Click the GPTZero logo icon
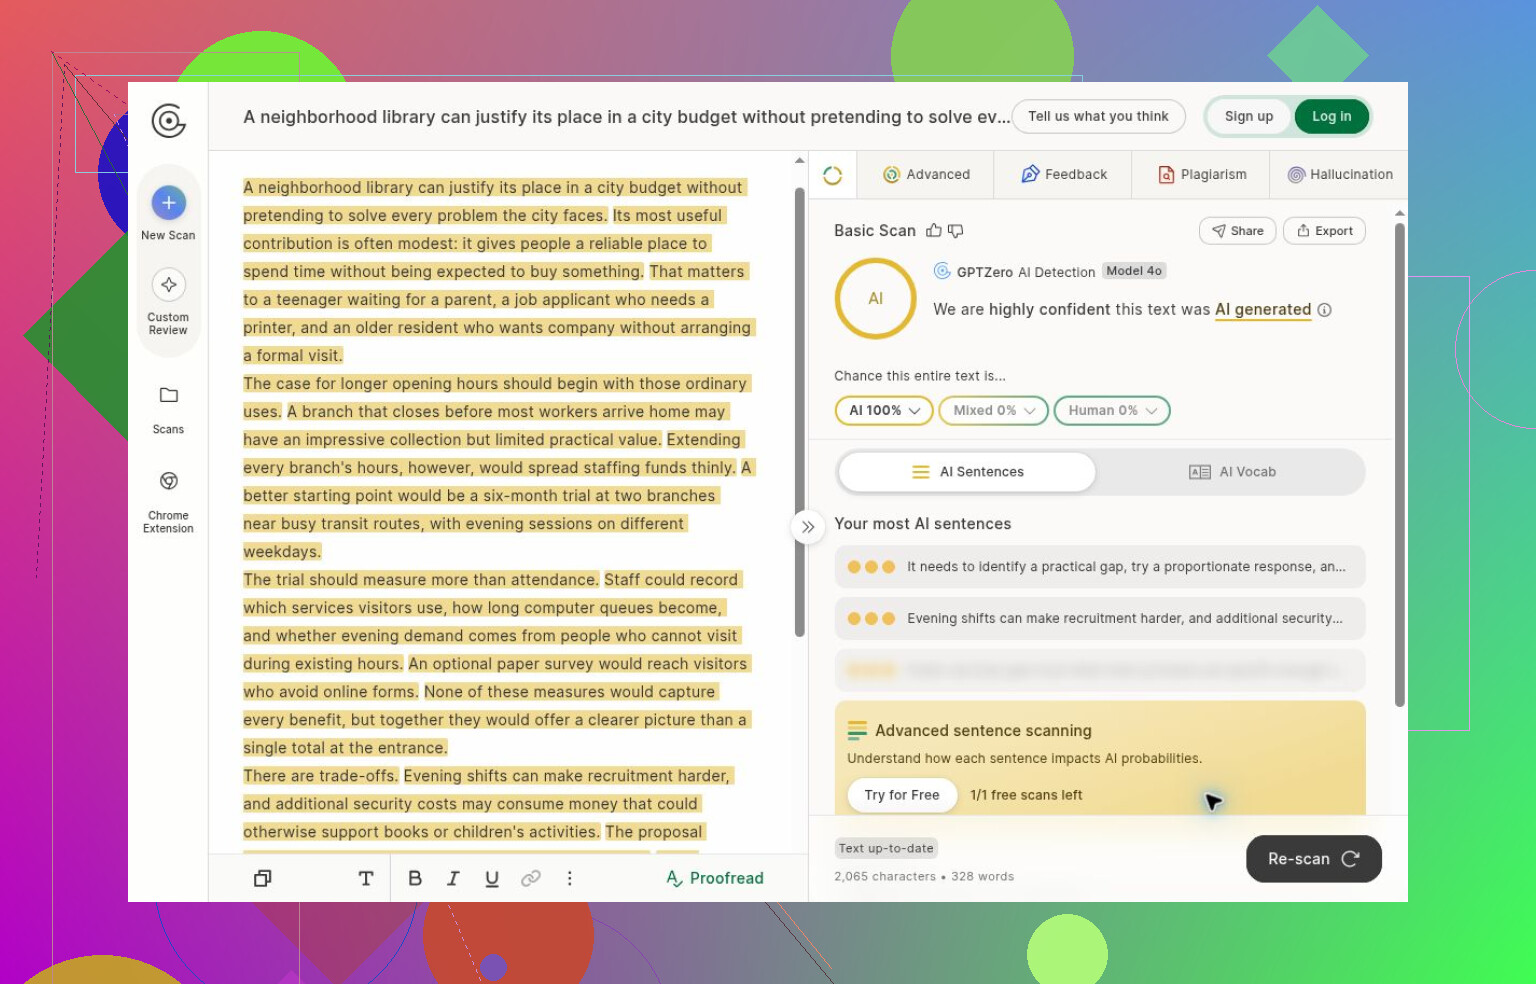This screenshot has width=1536, height=984. (168, 121)
